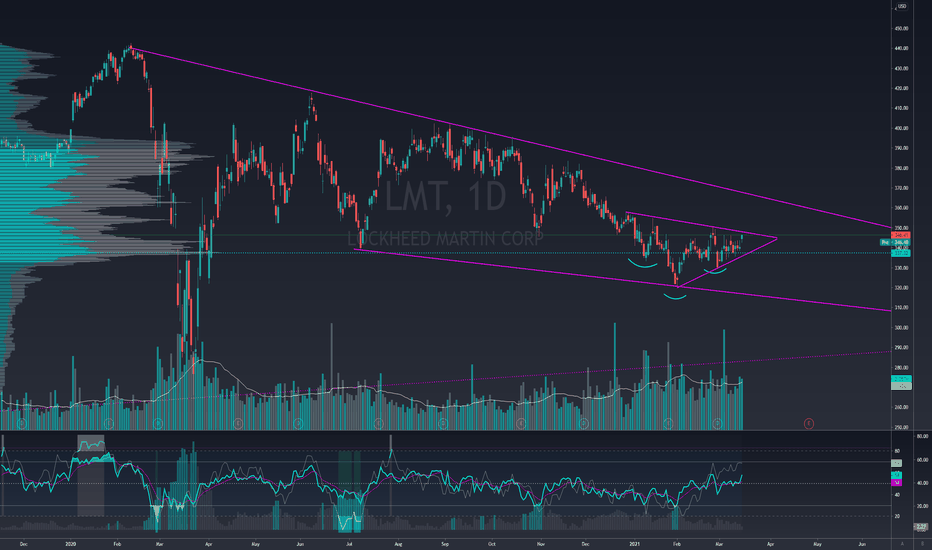This screenshot has height=550, width=932.
Task: Open the USD currency selector on price scale
Action: click(902, 7)
